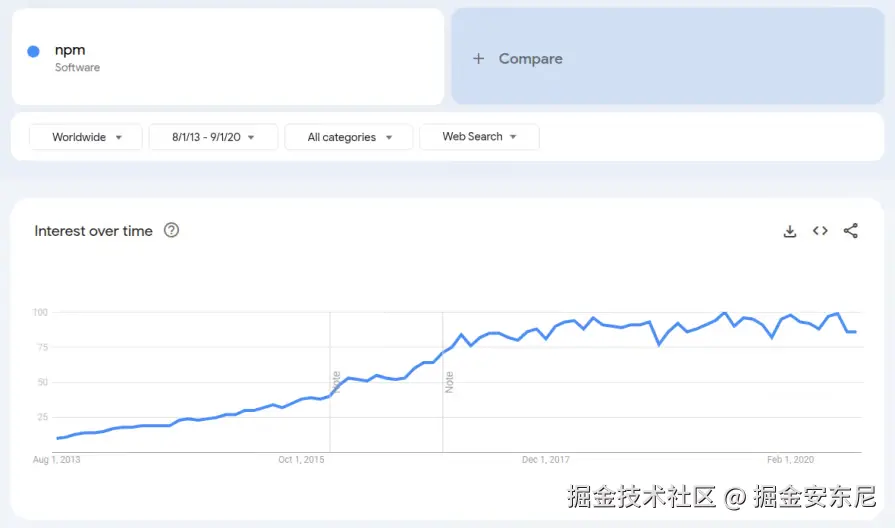Click the Aug 1, 2013 axis label
The height and width of the screenshot is (528, 895).
pyautogui.click(x=57, y=460)
